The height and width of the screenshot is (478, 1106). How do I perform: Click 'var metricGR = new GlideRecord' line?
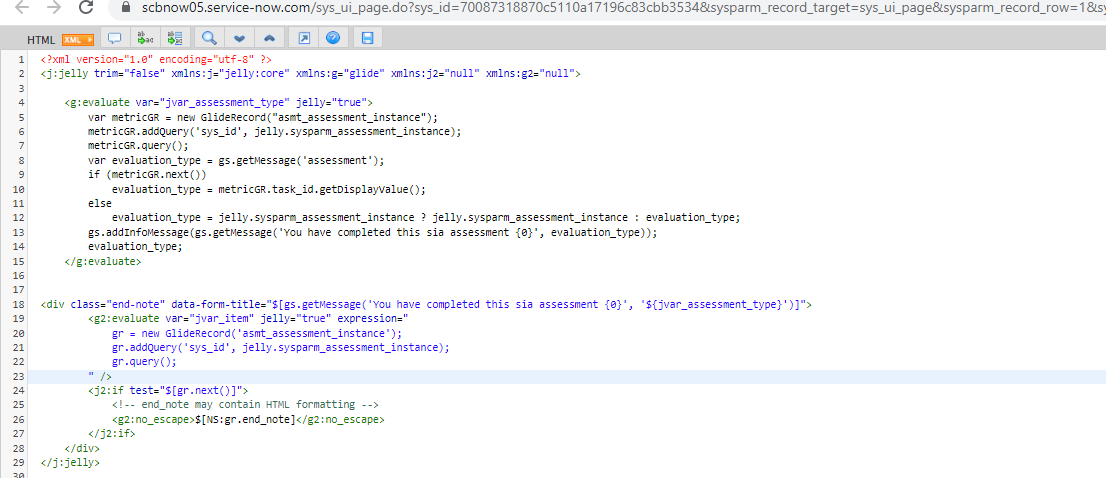pos(263,117)
